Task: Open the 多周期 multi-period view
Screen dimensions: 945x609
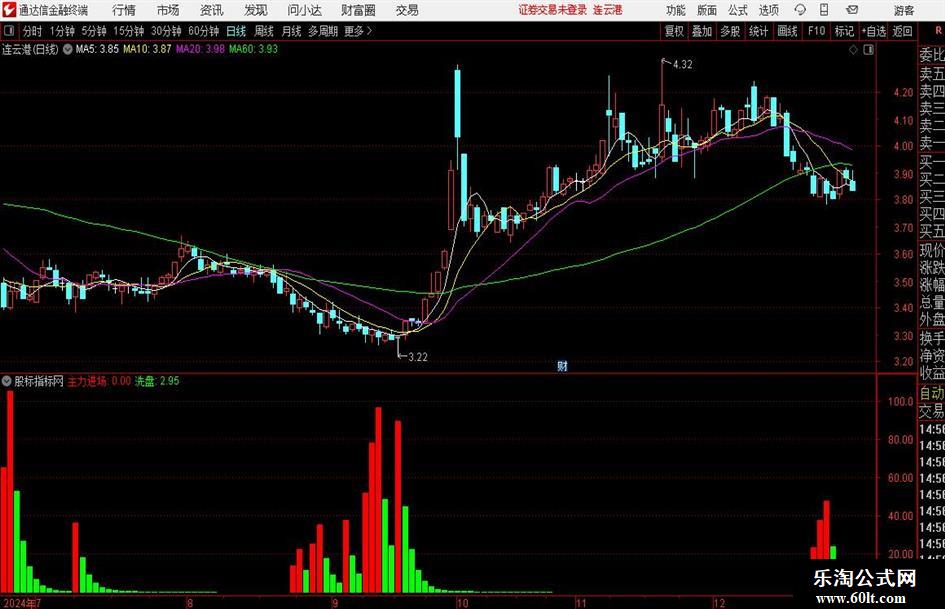Action: tap(323, 31)
